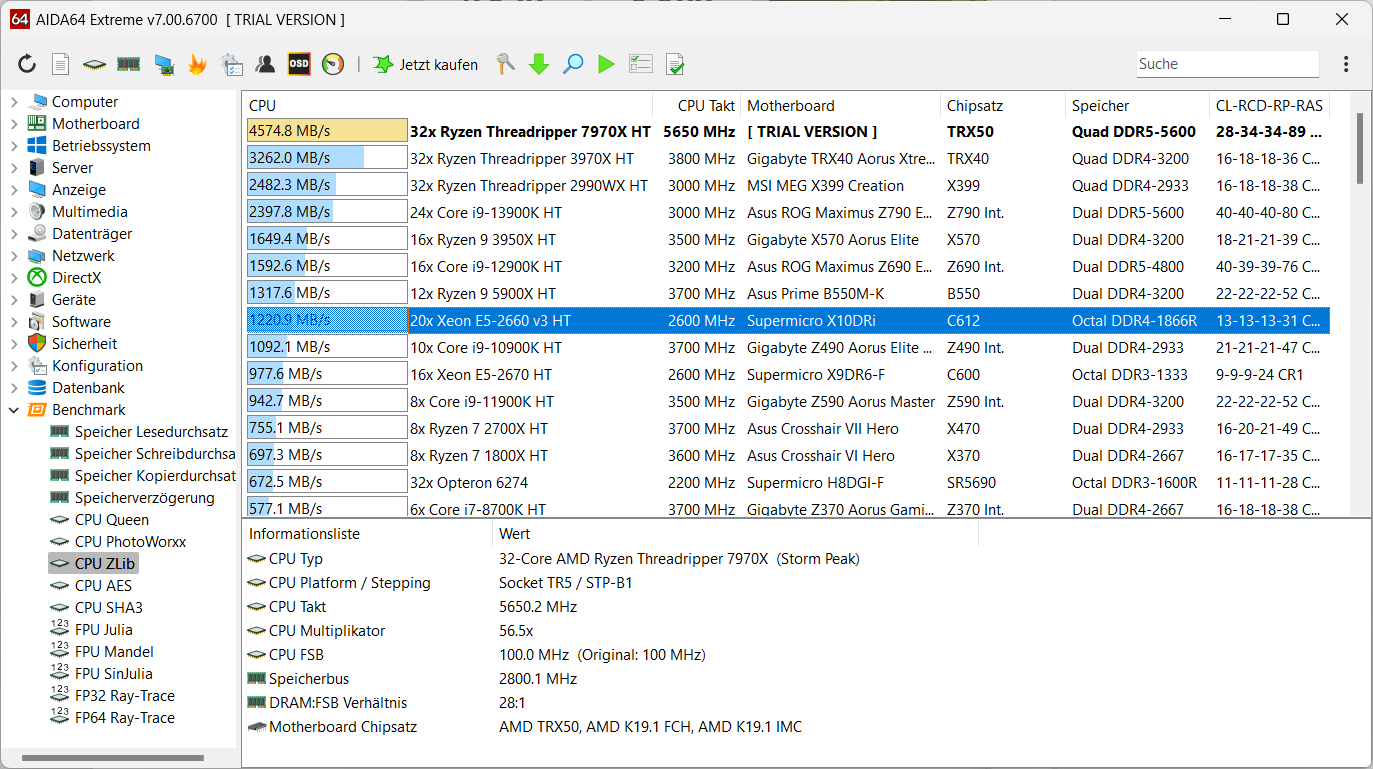Click the user silhouette toolbar icon
This screenshot has height=769, width=1373.
pyautogui.click(x=265, y=64)
